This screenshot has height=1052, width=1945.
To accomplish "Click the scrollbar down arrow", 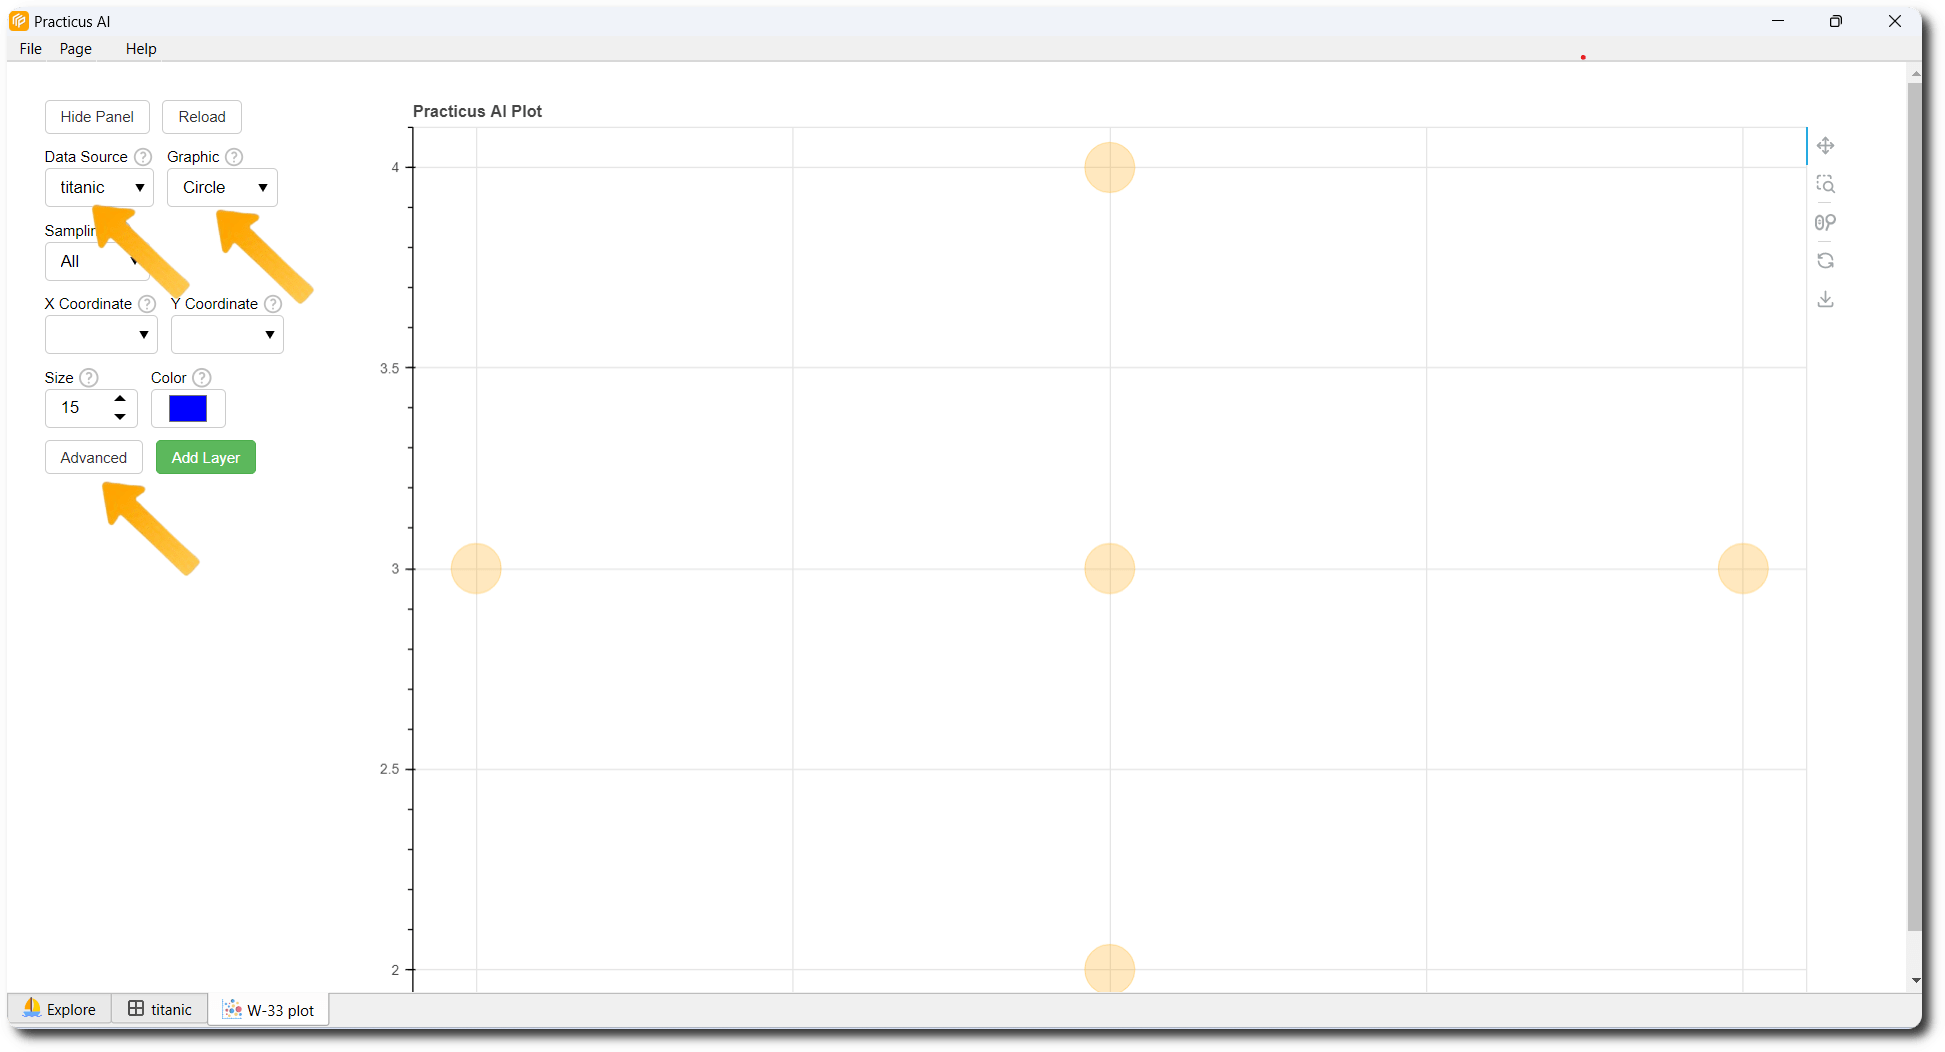I will 1915,981.
